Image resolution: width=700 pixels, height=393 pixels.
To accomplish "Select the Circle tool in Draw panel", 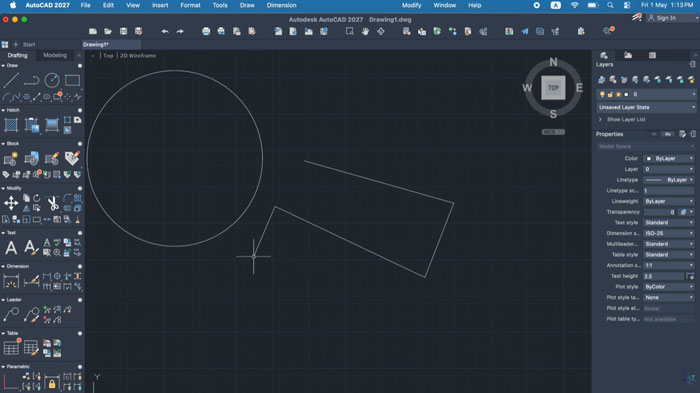I will click(52, 80).
